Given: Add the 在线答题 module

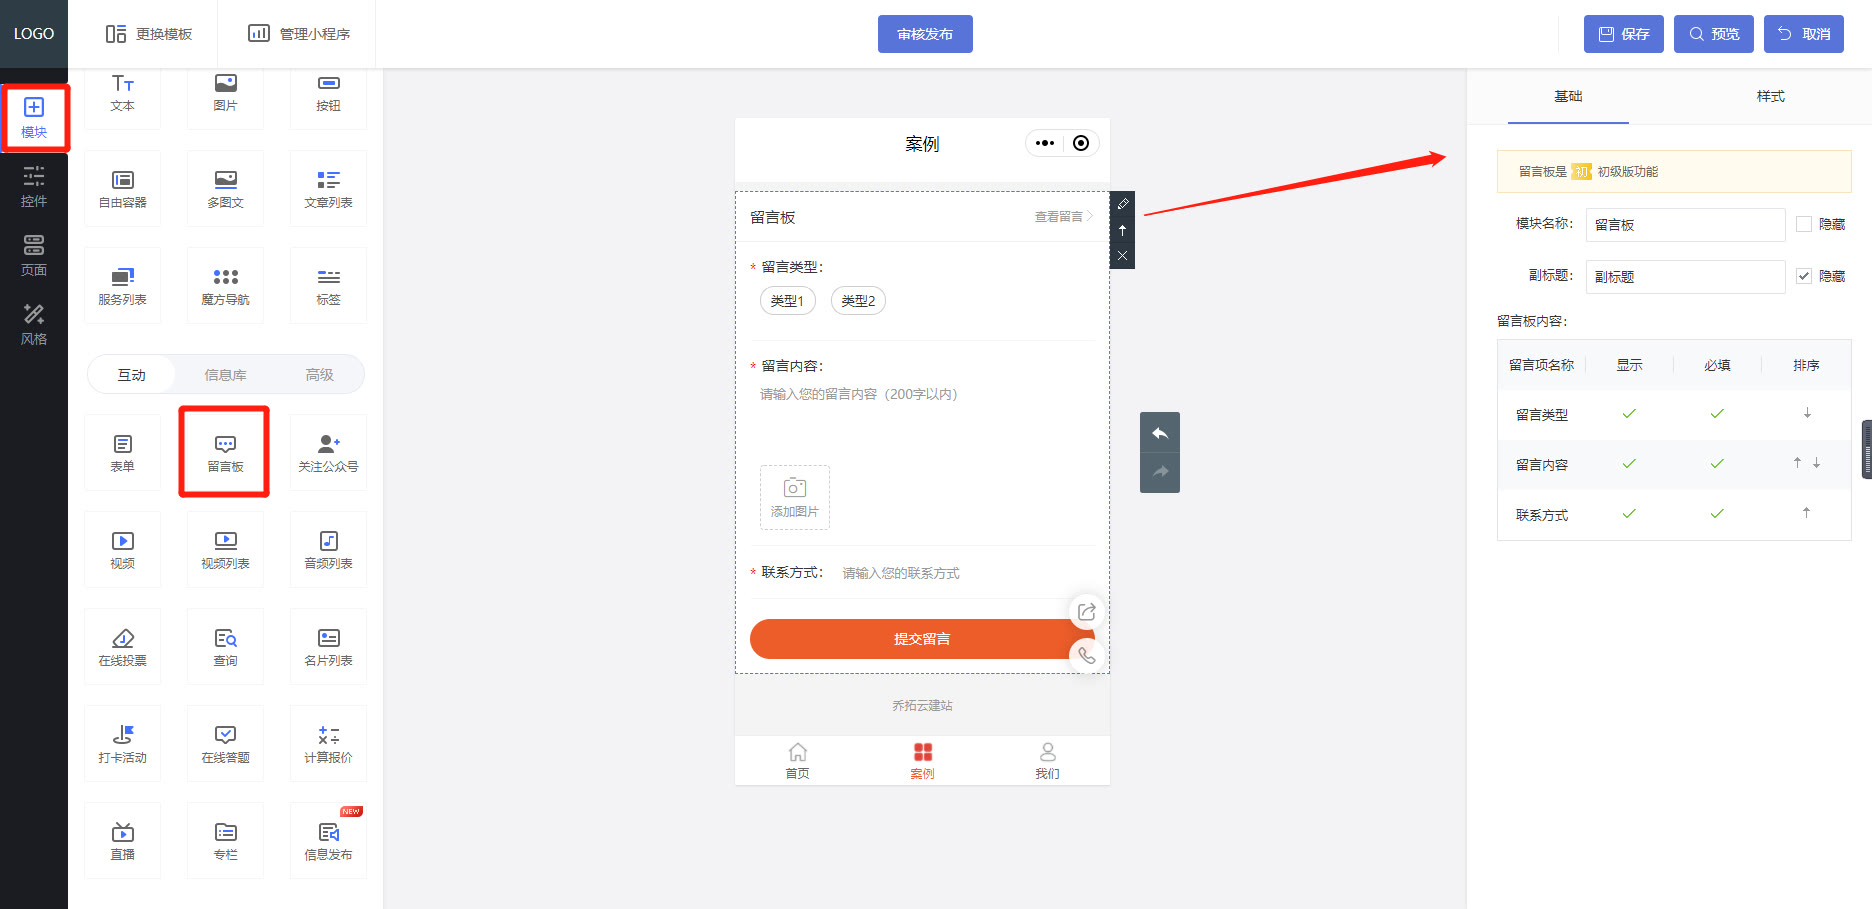Looking at the screenshot, I should [x=225, y=744].
